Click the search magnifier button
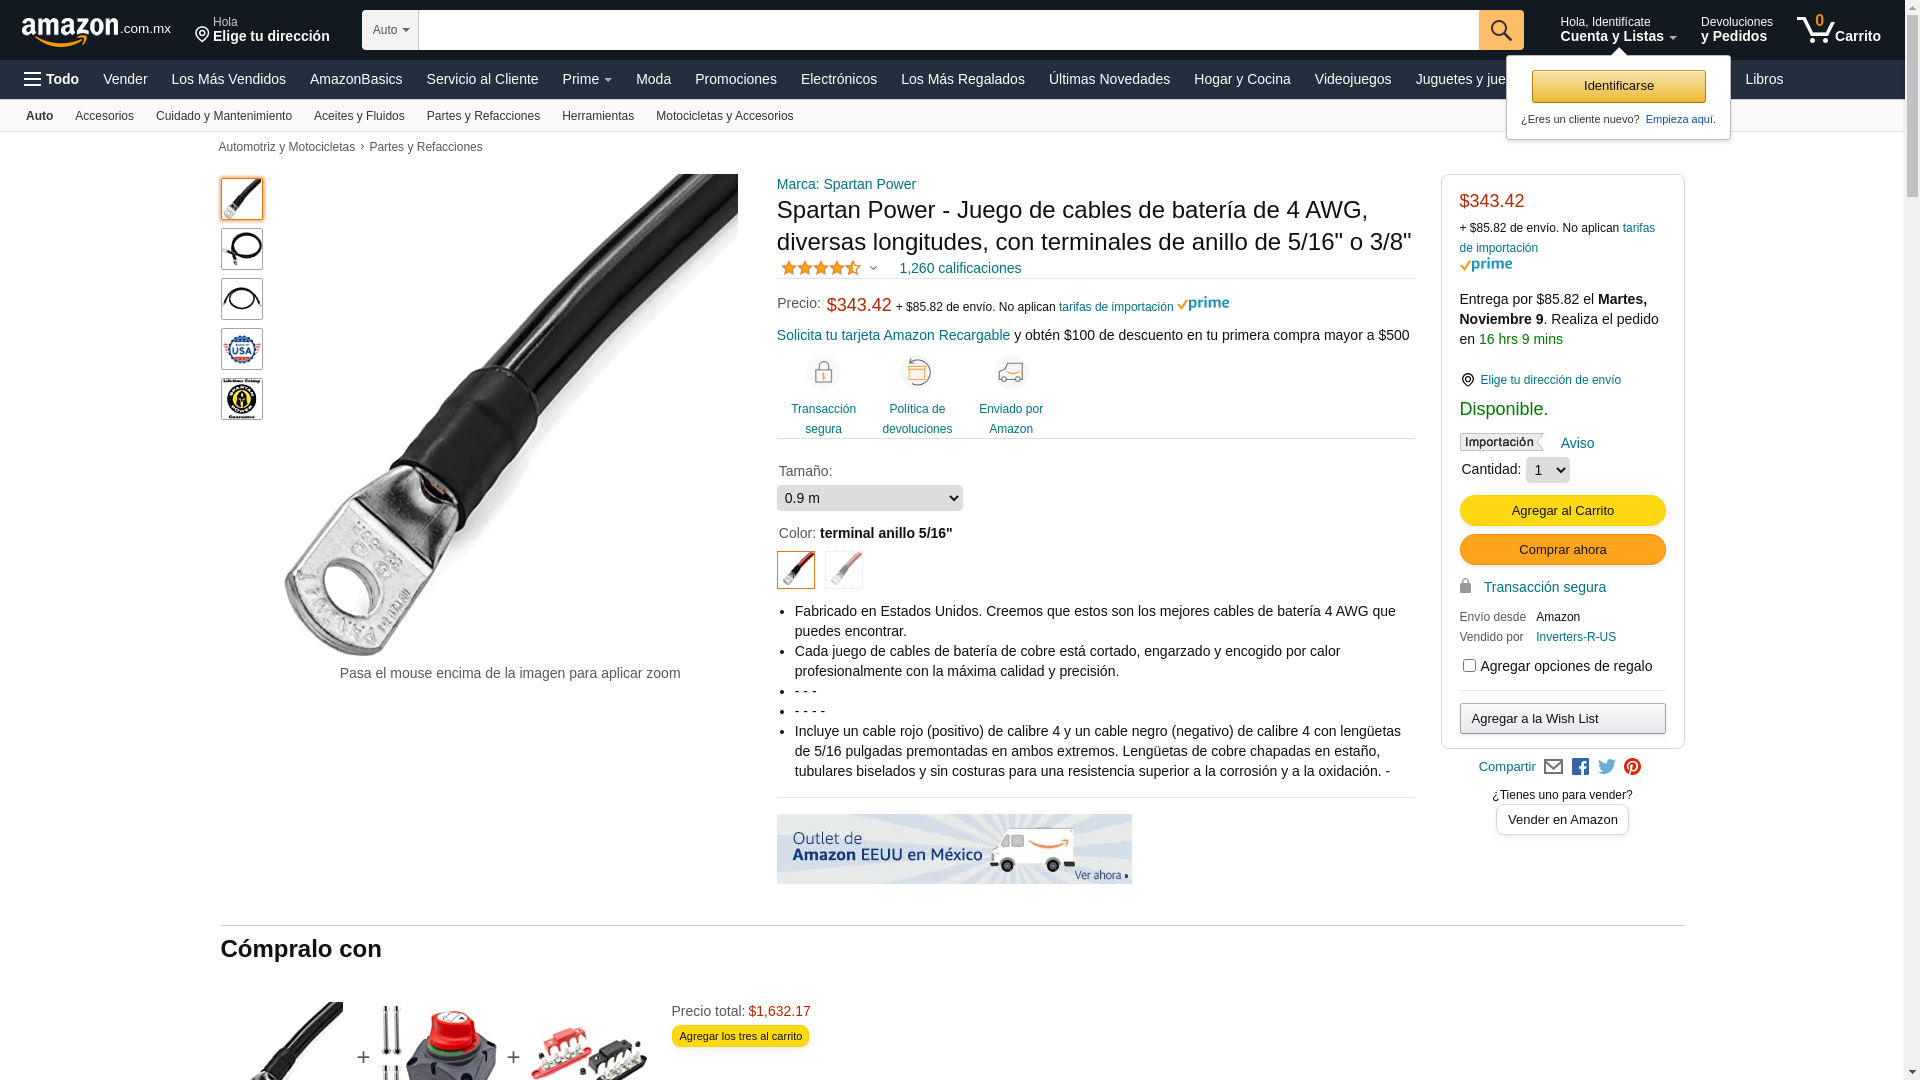Viewport: 1920px width, 1080px height. click(1500, 30)
